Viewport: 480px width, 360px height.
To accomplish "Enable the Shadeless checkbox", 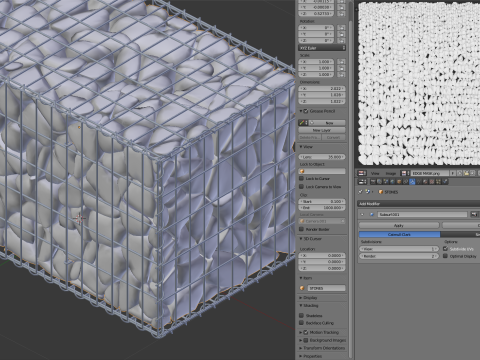I will tap(302, 315).
